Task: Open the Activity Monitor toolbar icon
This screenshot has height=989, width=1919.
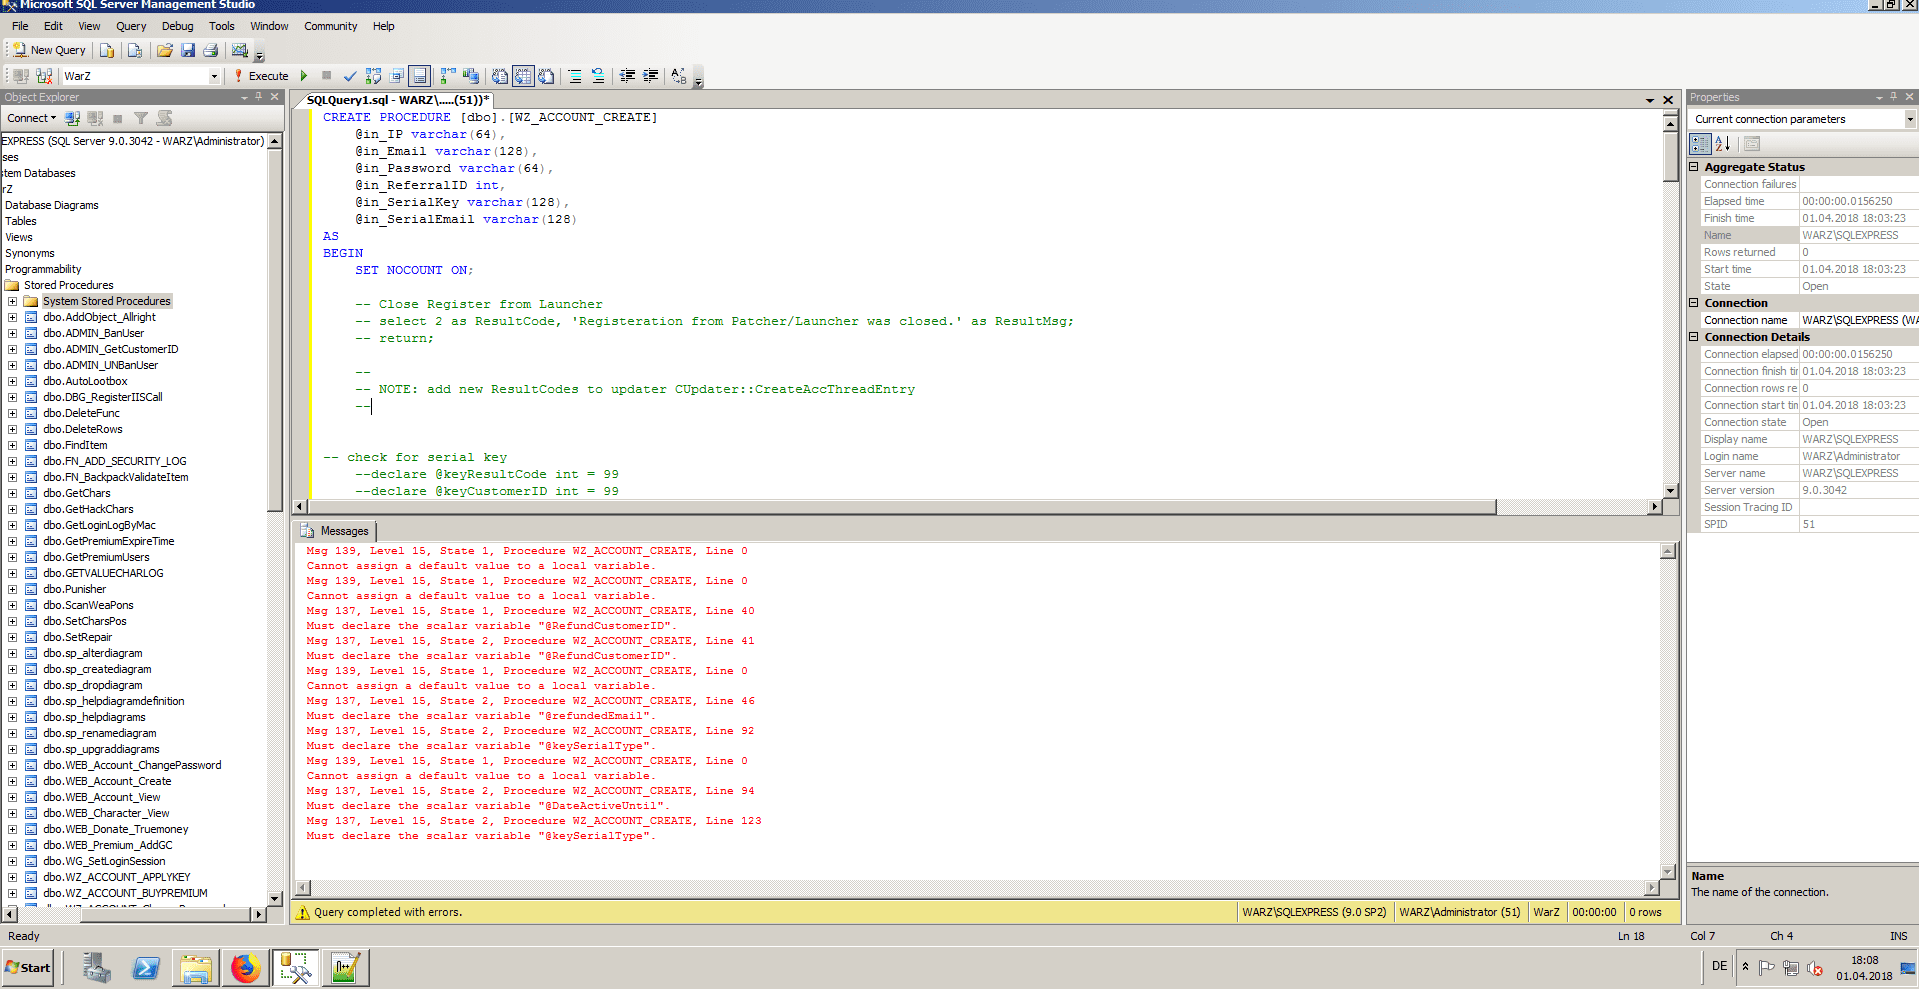Action: [240, 50]
